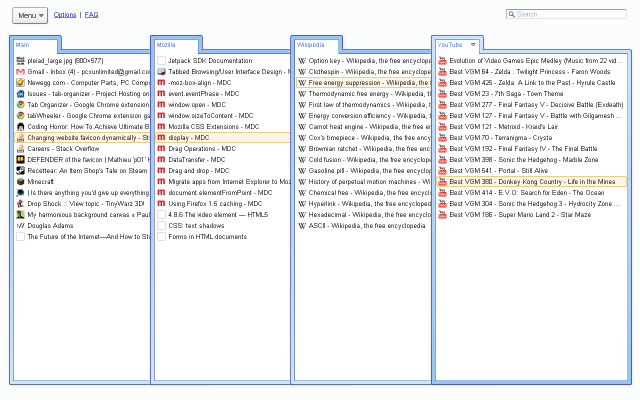
Task: Click the Steam favicon beside Recettear
Action: tap(20, 171)
